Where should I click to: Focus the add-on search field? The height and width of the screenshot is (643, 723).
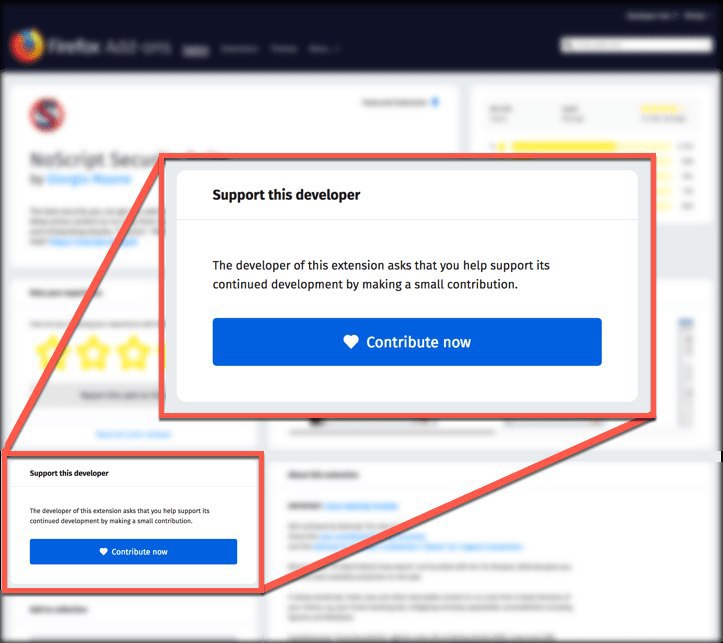(x=636, y=45)
